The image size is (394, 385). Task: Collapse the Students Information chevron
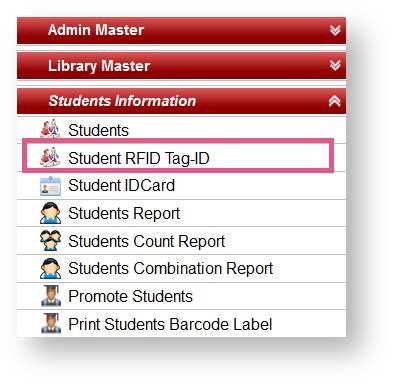[334, 101]
